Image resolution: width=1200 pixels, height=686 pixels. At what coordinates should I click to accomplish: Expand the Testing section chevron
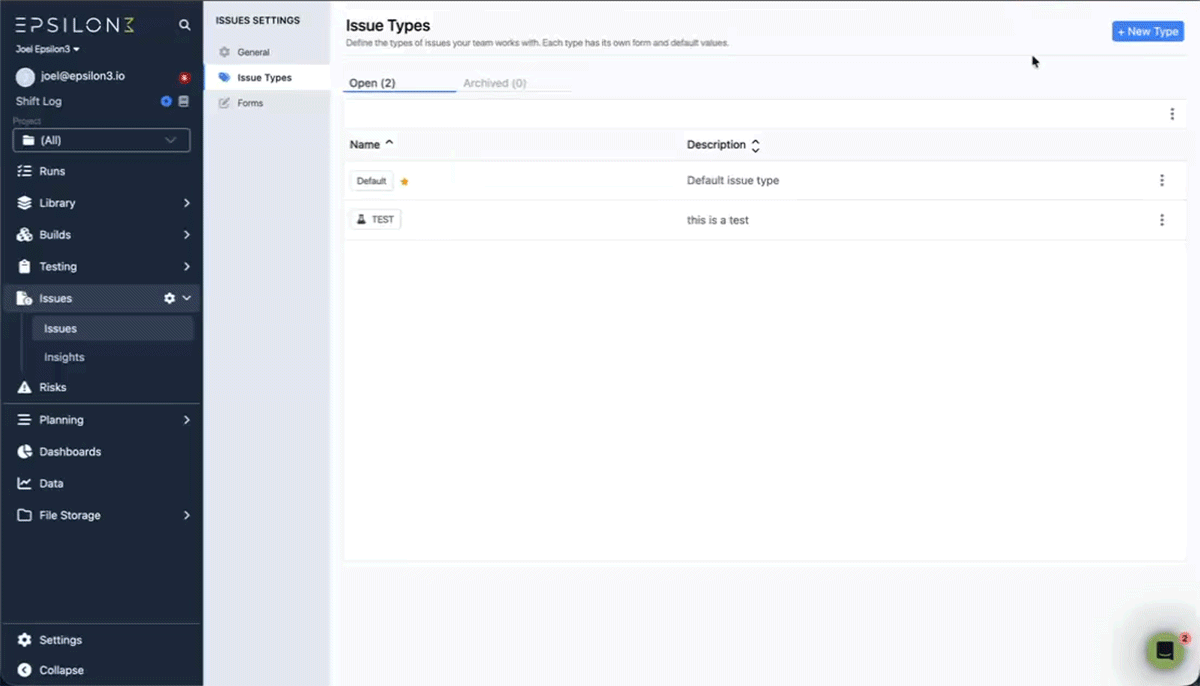pos(187,267)
